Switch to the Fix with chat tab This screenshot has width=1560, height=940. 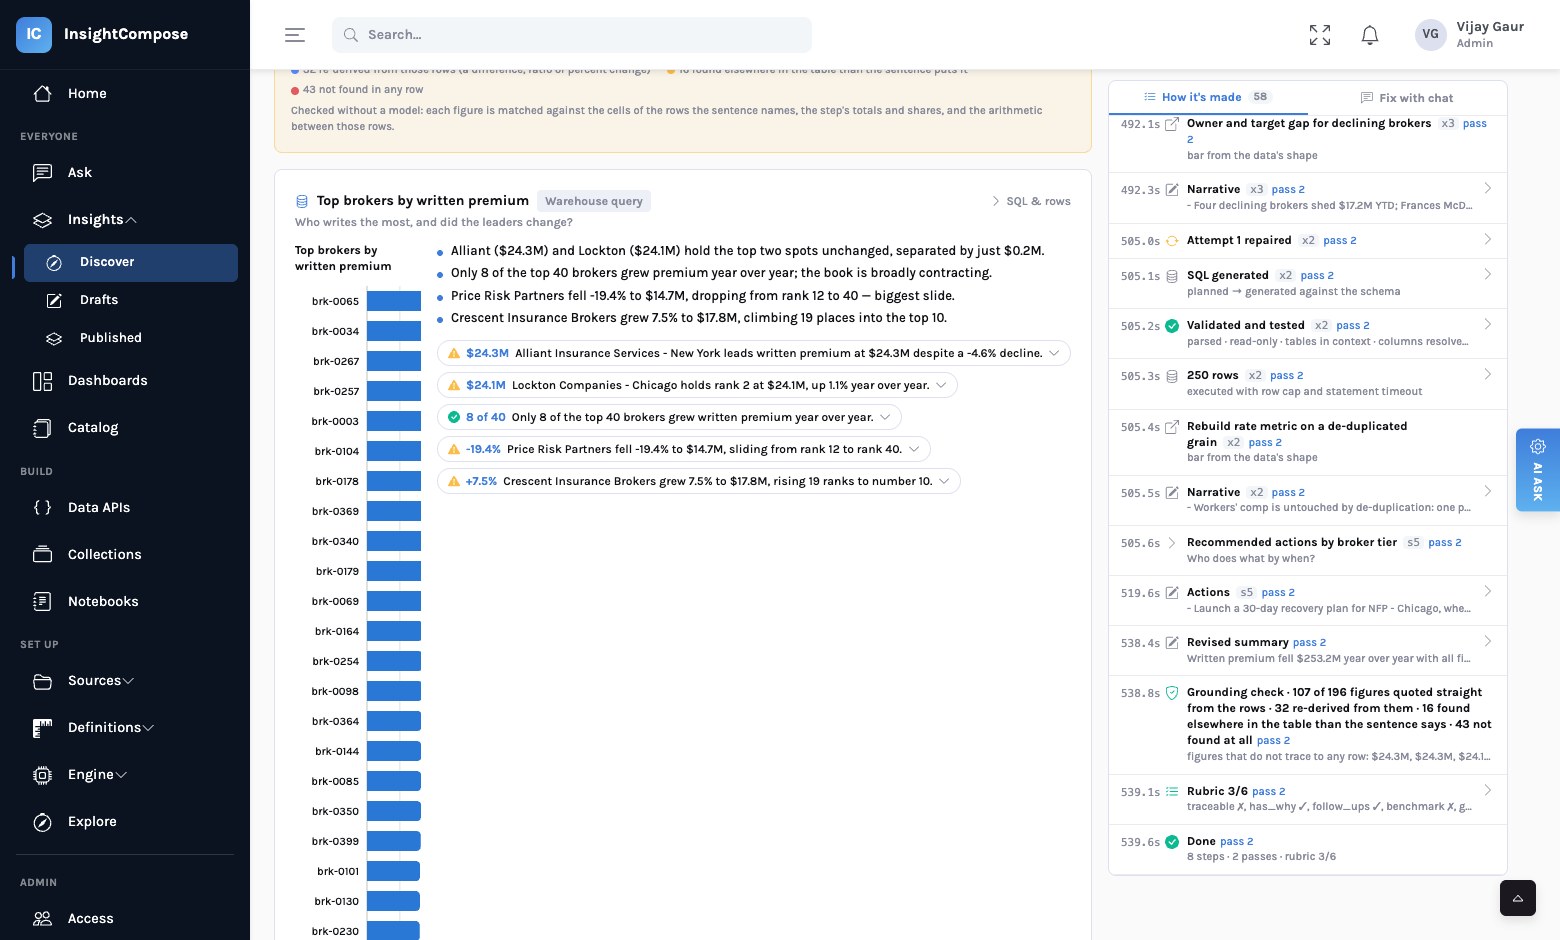1407,97
